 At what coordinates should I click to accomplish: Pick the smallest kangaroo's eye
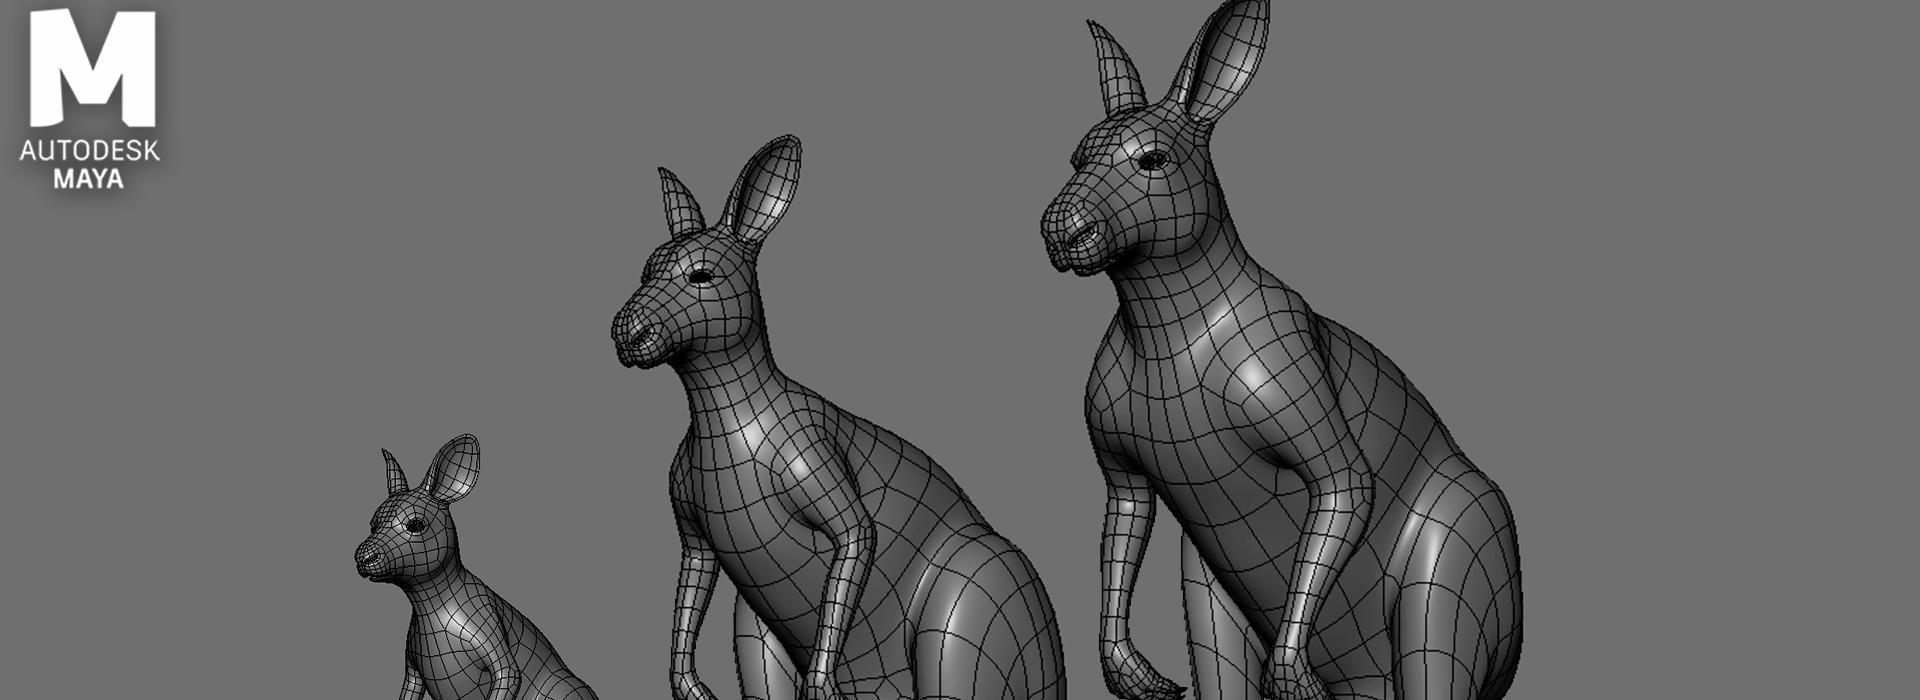click(414, 525)
